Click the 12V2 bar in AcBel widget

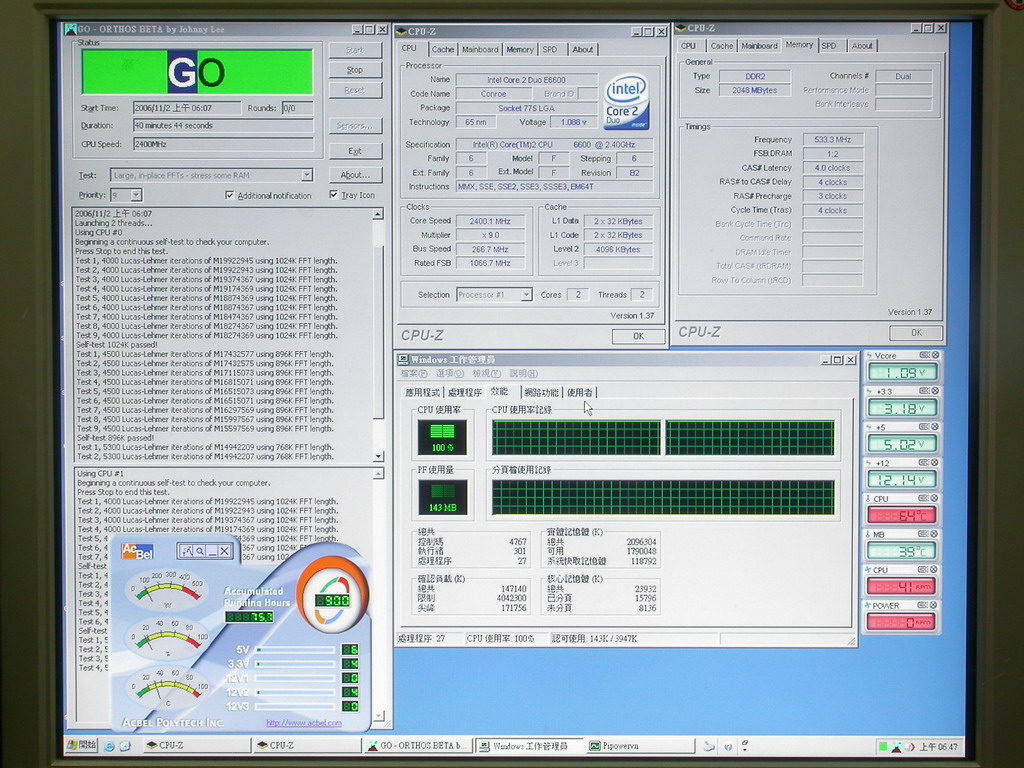[x=296, y=692]
